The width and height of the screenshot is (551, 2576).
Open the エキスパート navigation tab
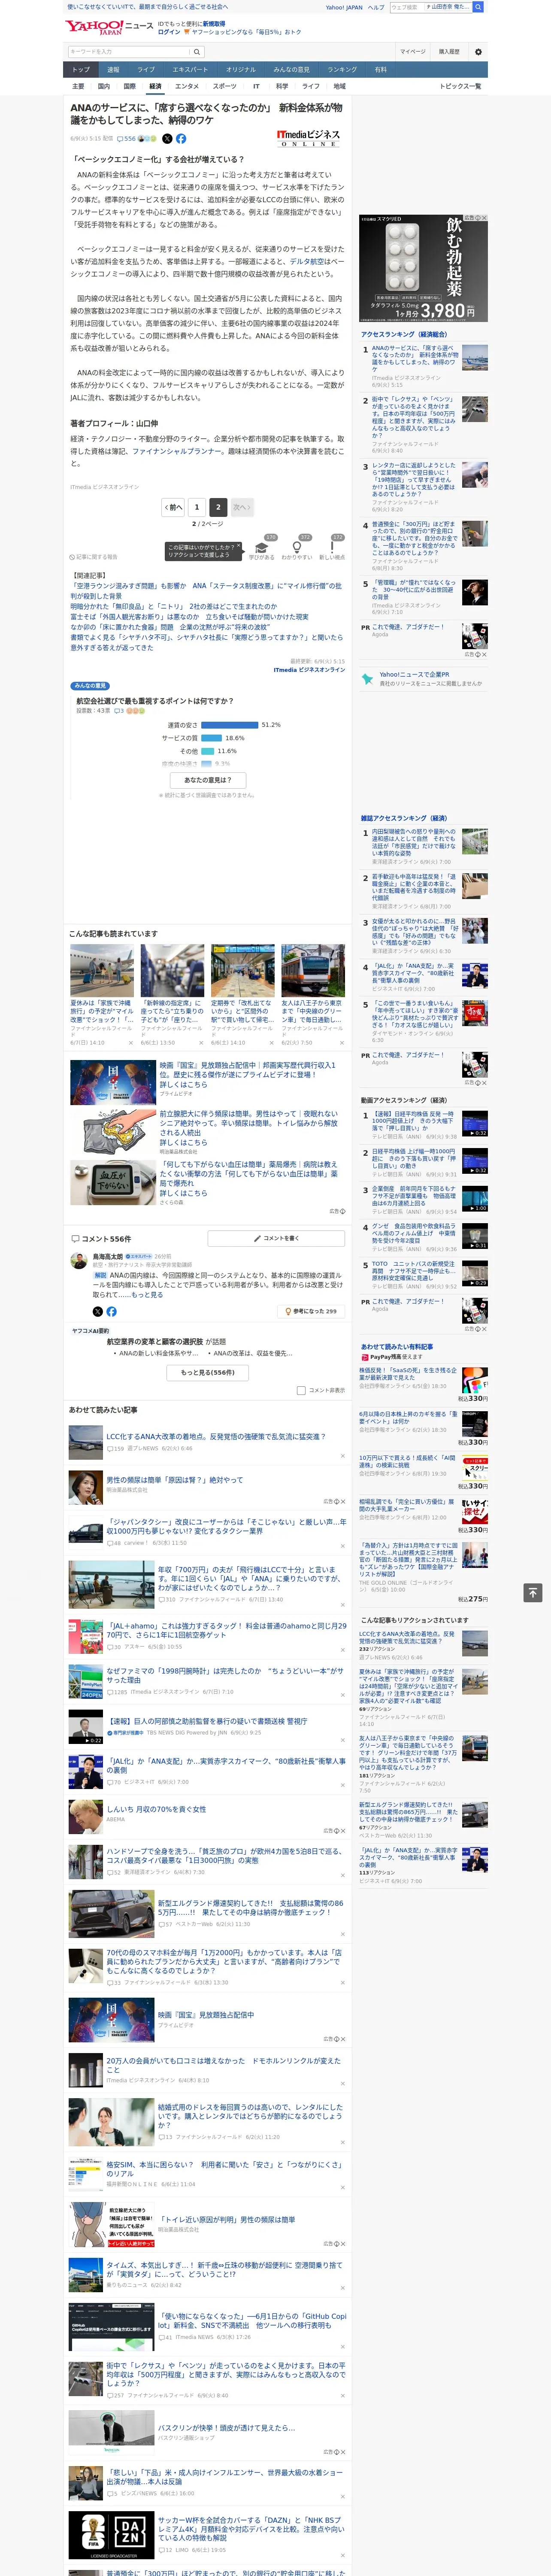tap(190, 70)
